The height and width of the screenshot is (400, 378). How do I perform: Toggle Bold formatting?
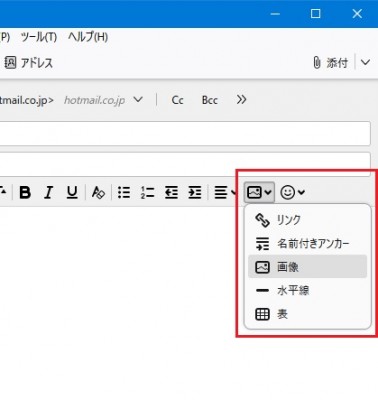click(25, 192)
